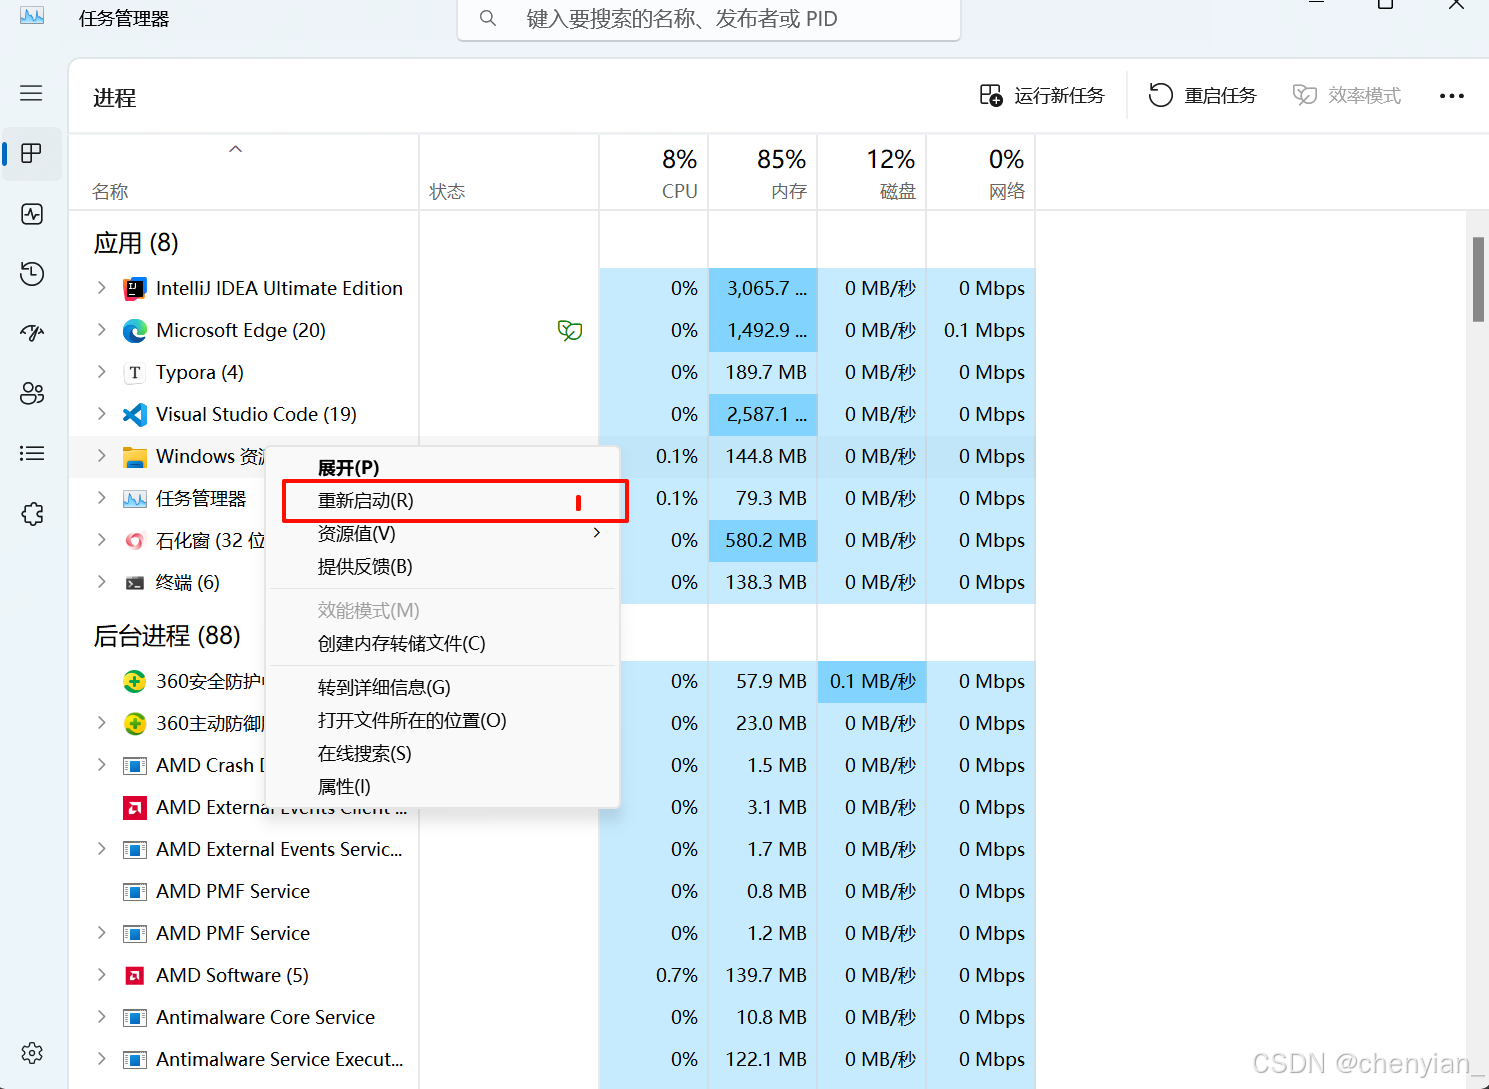Click the IntelliJ IDEA app icon

pyautogui.click(x=134, y=289)
